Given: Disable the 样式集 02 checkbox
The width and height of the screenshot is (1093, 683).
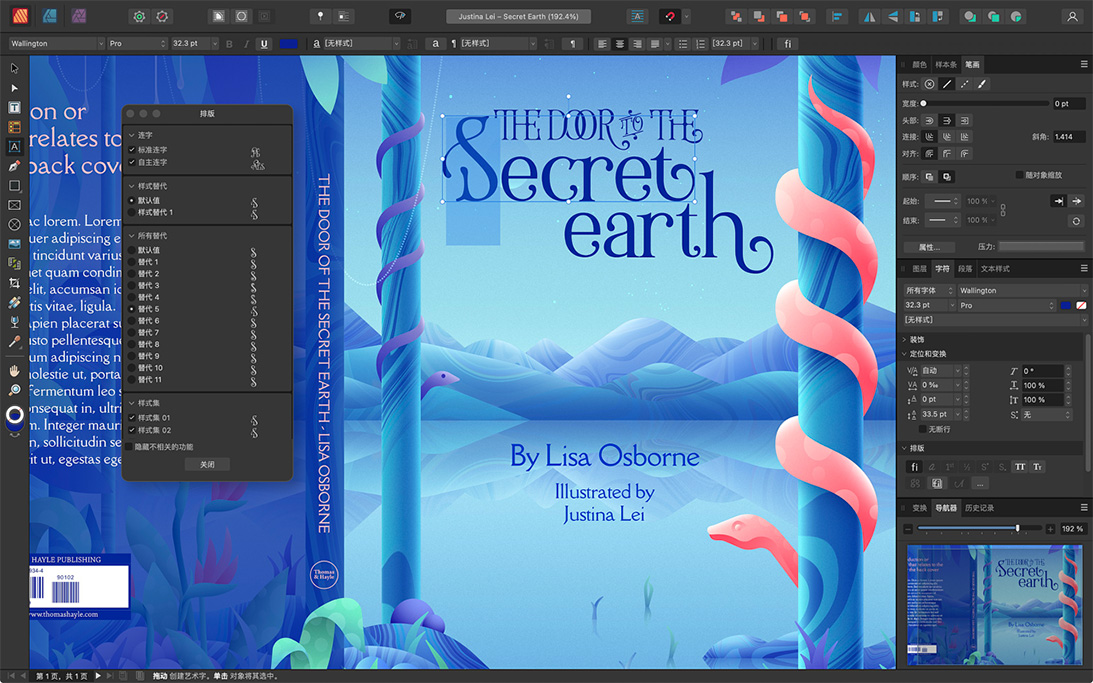Looking at the screenshot, I should (132, 430).
